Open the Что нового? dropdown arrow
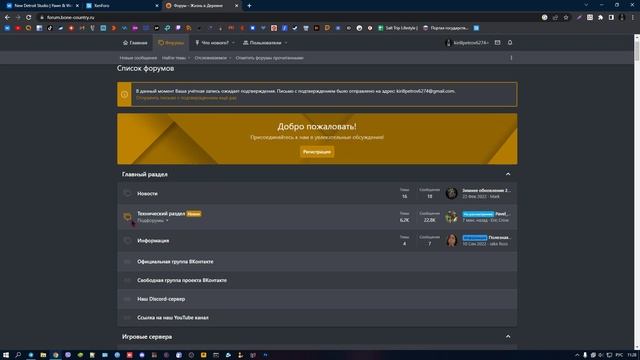 [x=233, y=43]
